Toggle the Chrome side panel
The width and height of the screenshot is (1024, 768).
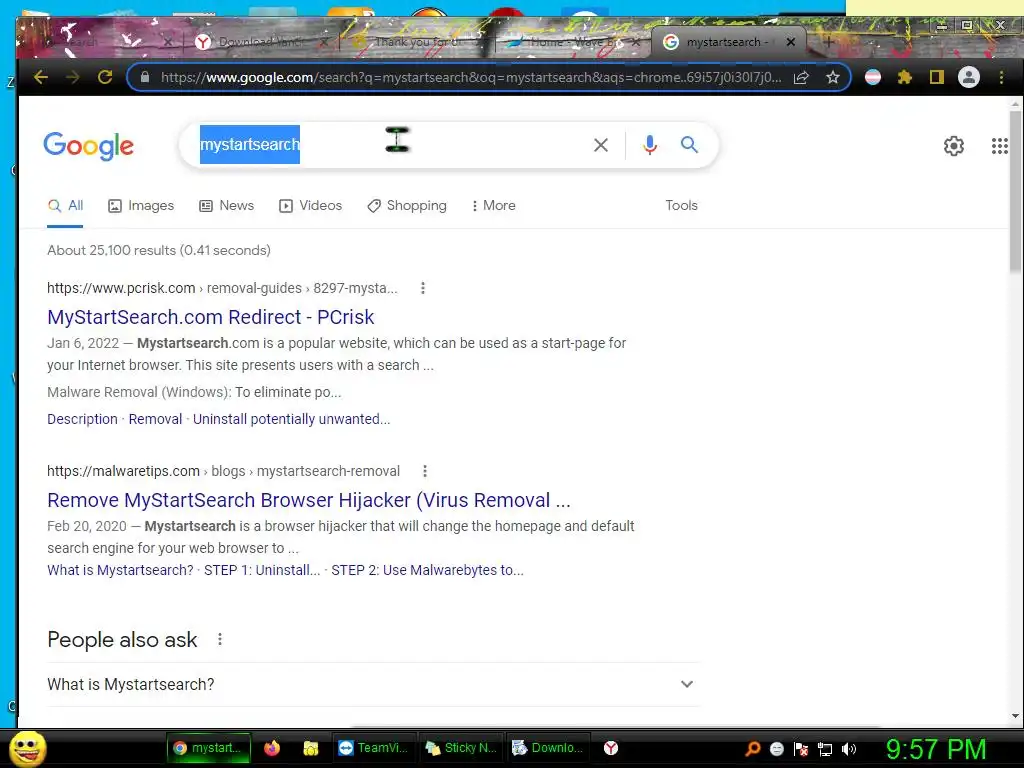pos(936,77)
